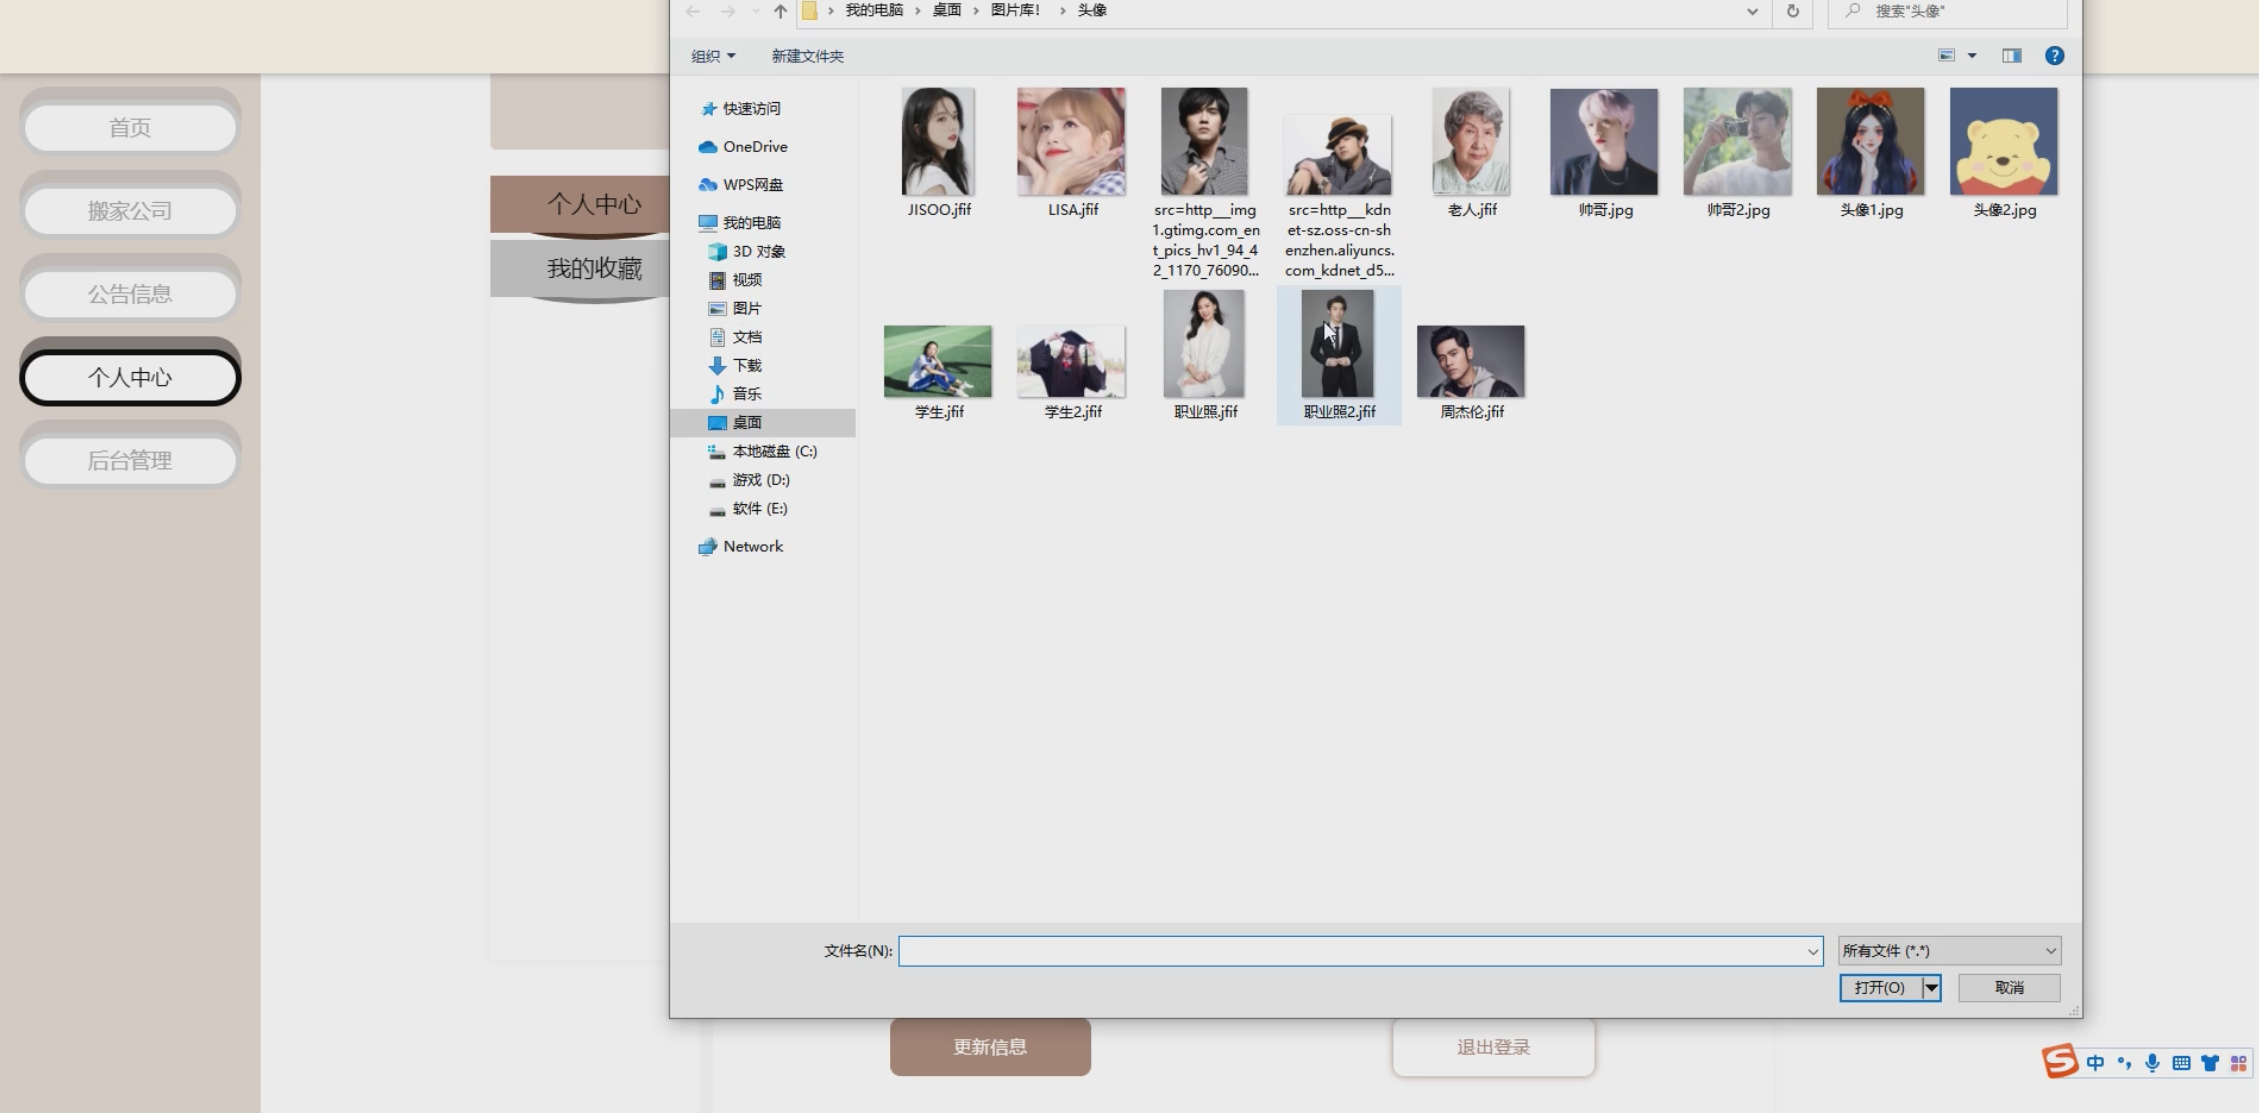
Task: Open the view options dropdown arrow
Action: coord(1972,56)
